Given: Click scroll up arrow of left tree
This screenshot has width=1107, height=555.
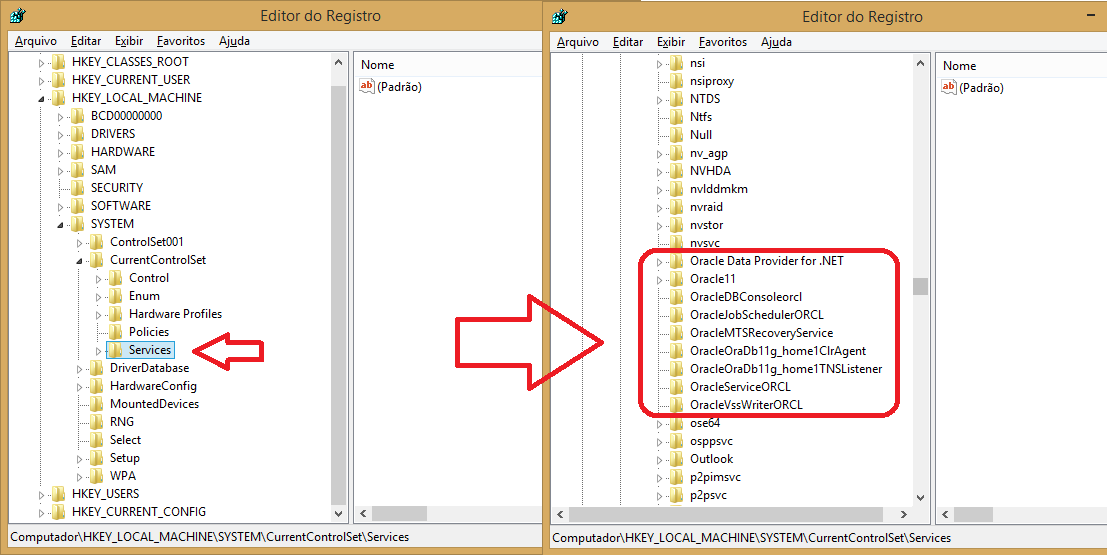Looking at the screenshot, I should tap(338, 63).
